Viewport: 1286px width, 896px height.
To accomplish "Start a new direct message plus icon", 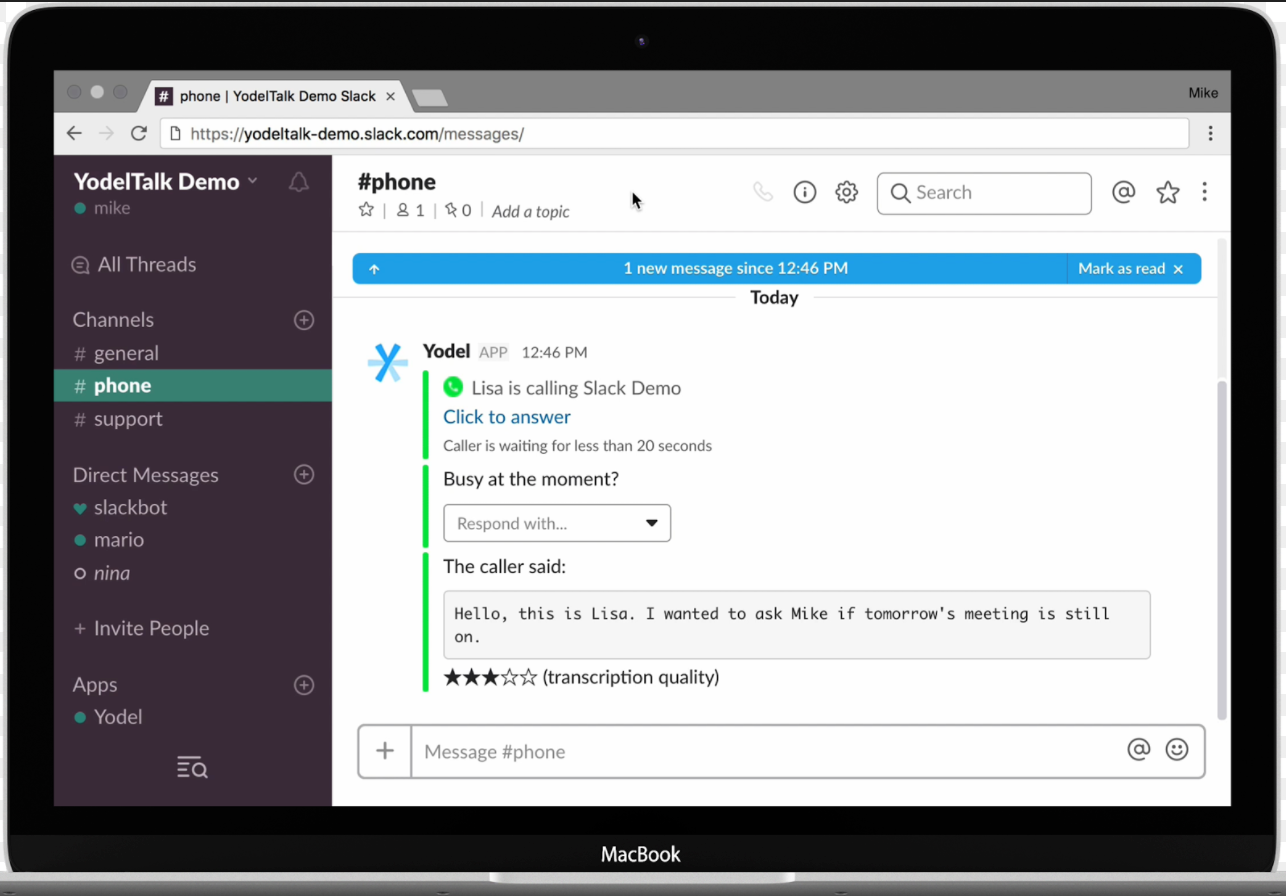I will click(x=304, y=475).
